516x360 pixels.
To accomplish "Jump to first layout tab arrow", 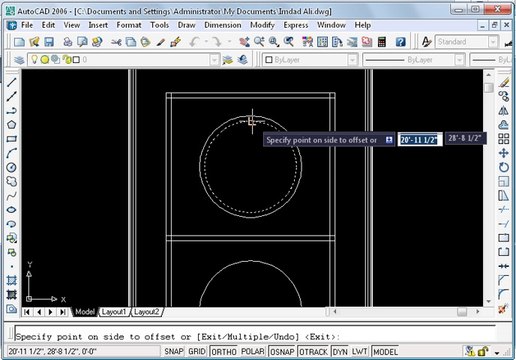I will tap(27, 312).
